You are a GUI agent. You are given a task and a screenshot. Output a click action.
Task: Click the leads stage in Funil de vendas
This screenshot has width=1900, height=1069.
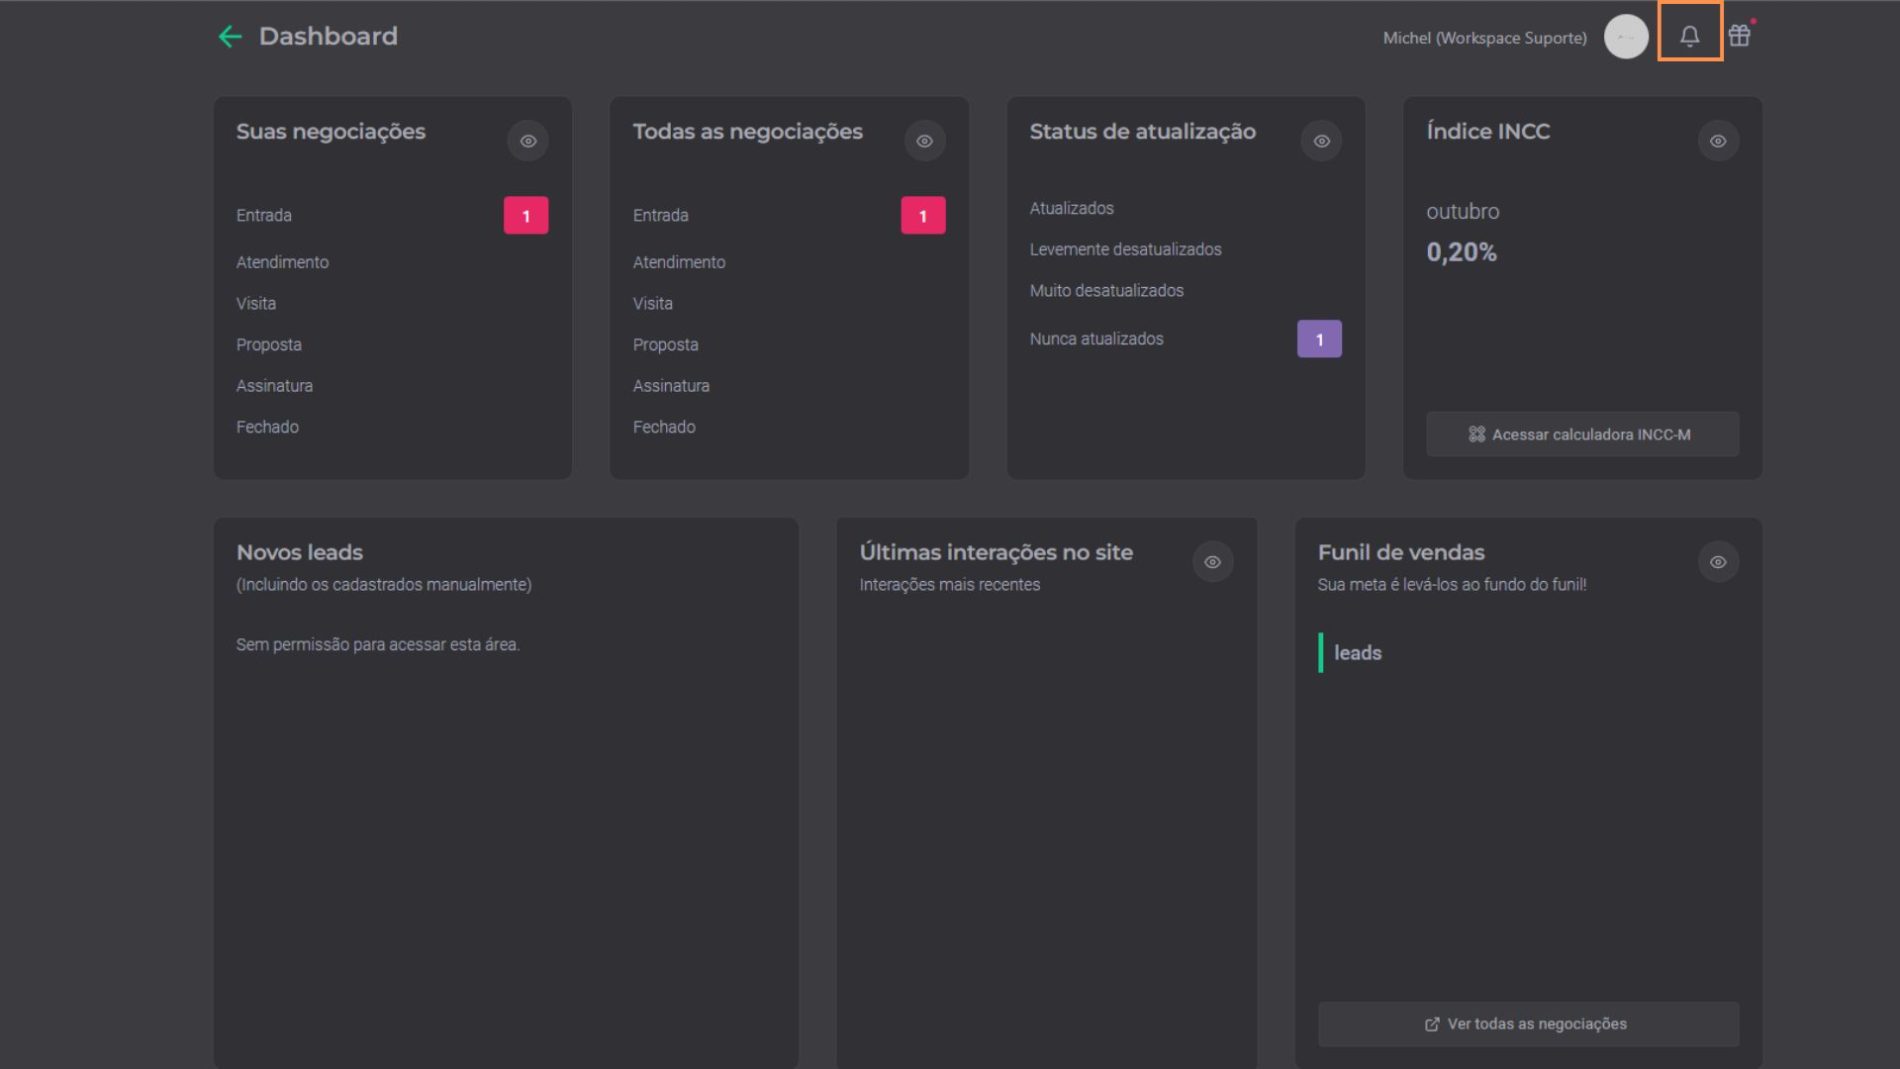(x=1358, y=653)
